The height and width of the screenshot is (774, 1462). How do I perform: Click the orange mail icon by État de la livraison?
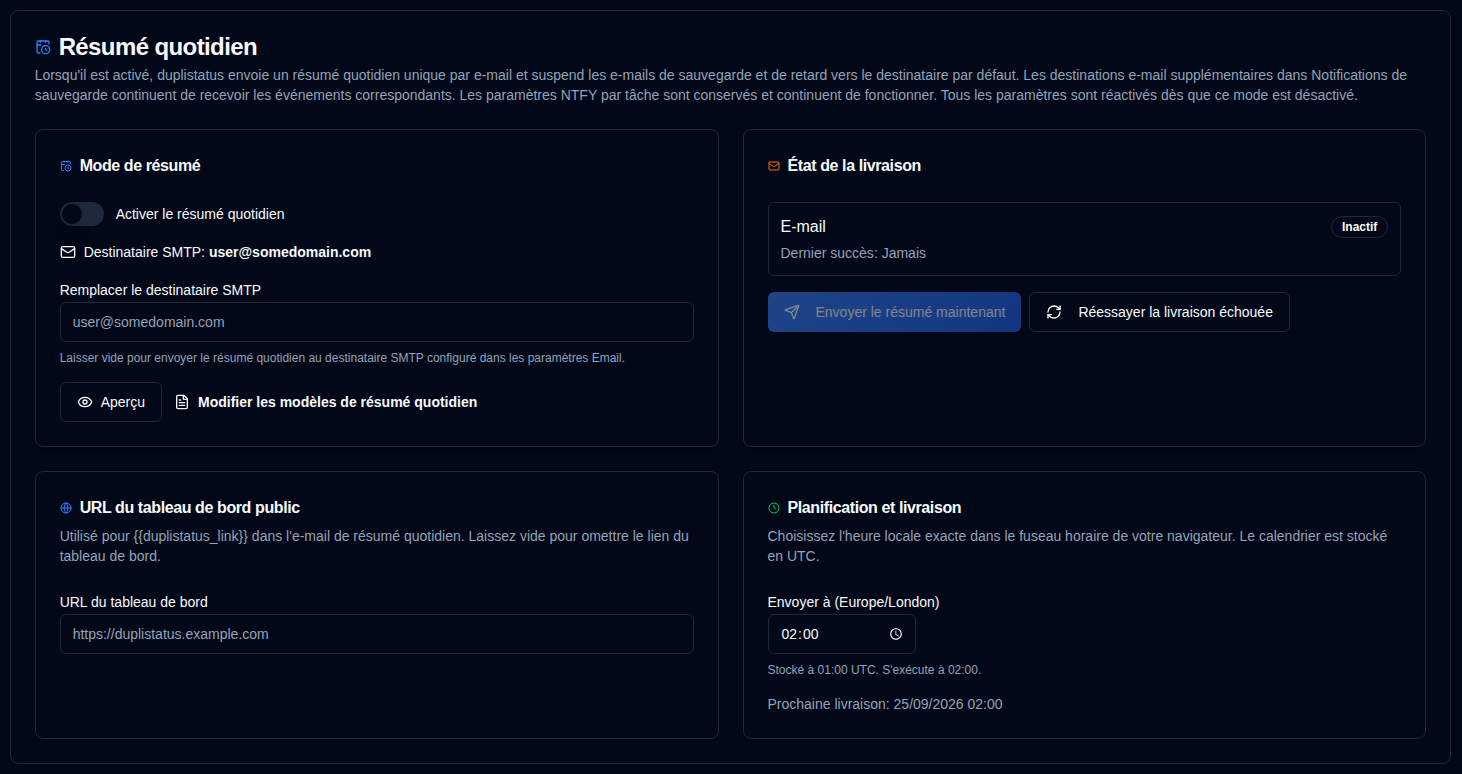point(774,166)
